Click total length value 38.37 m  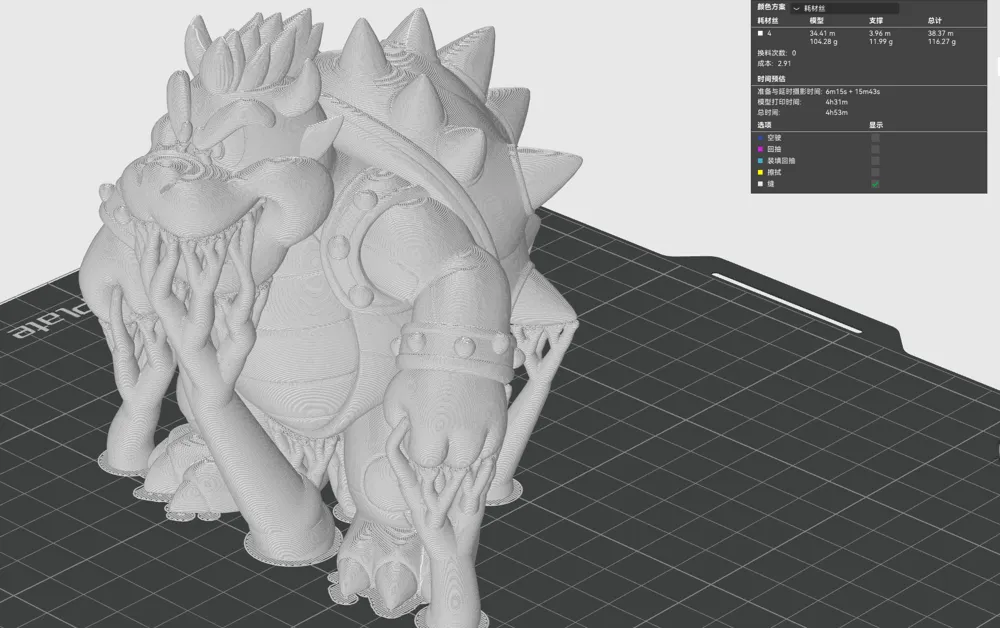click(x=940, y=33)
